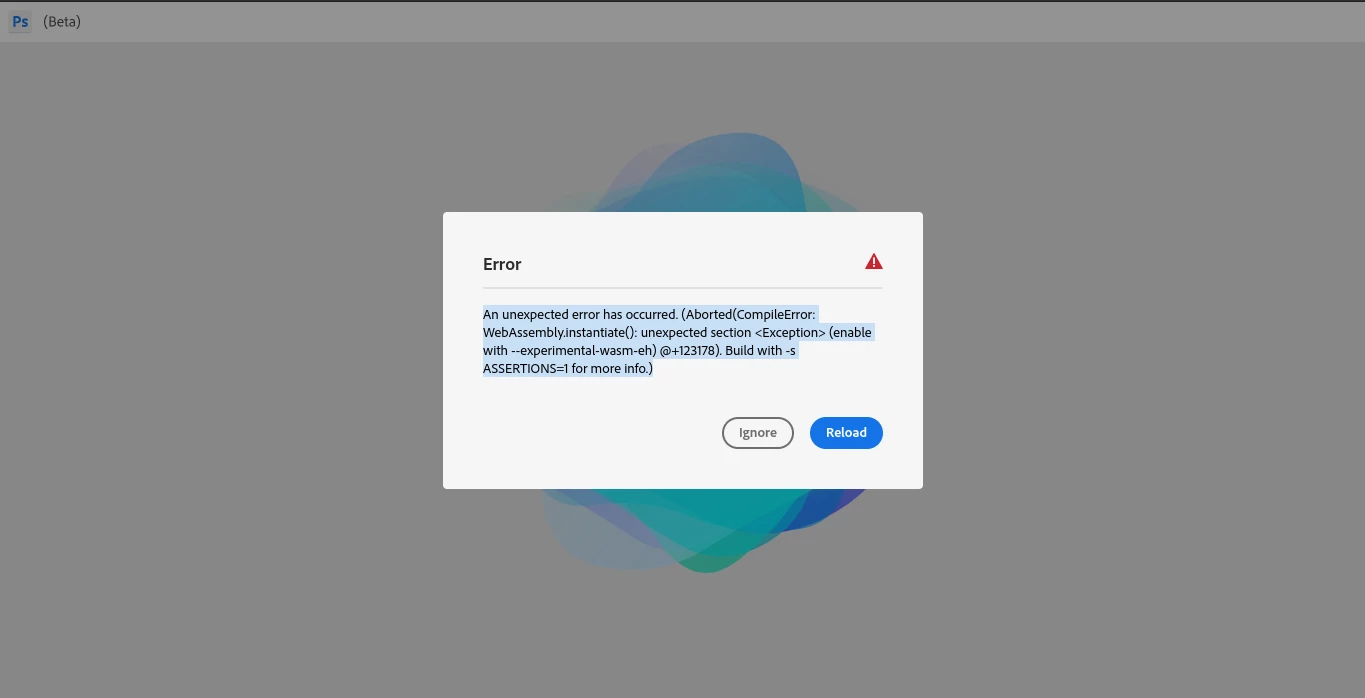Screen dimensions: 1365x698
Task: Dismiss the error with the Ignore button
Action: (x=758, y=433)
